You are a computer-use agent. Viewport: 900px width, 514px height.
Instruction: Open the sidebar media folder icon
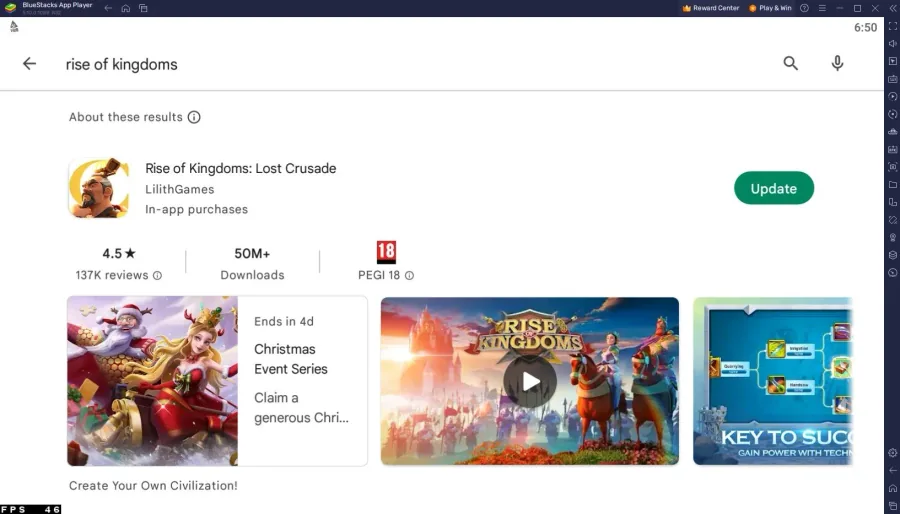click(893, 185)
